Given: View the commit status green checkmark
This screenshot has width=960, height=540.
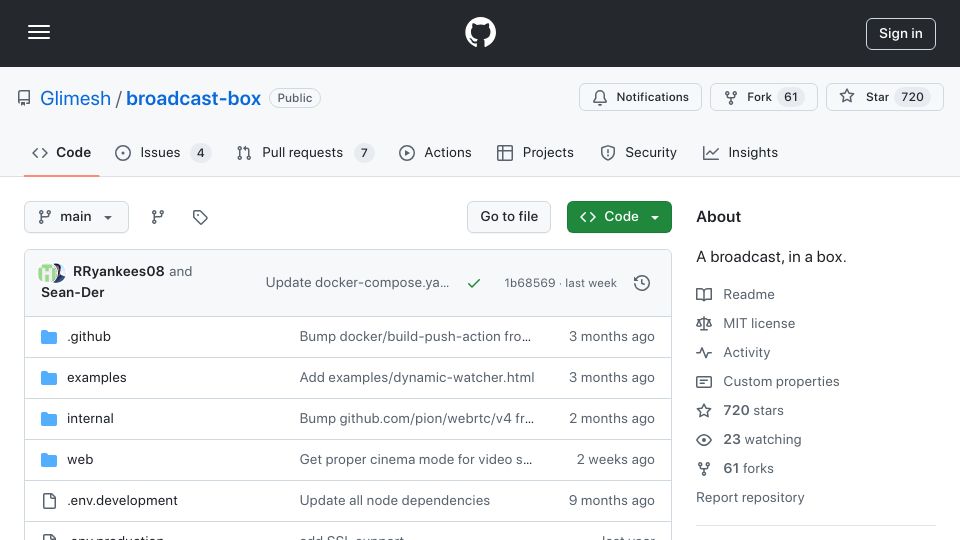Looking at the screenshot, I should tap(474, 283).
